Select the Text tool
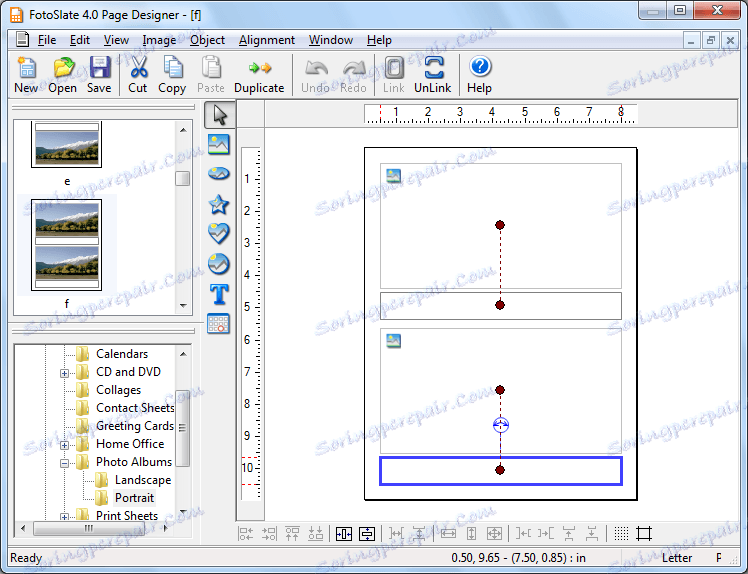This screenshot has height=574, width=748. coord(219,294)
